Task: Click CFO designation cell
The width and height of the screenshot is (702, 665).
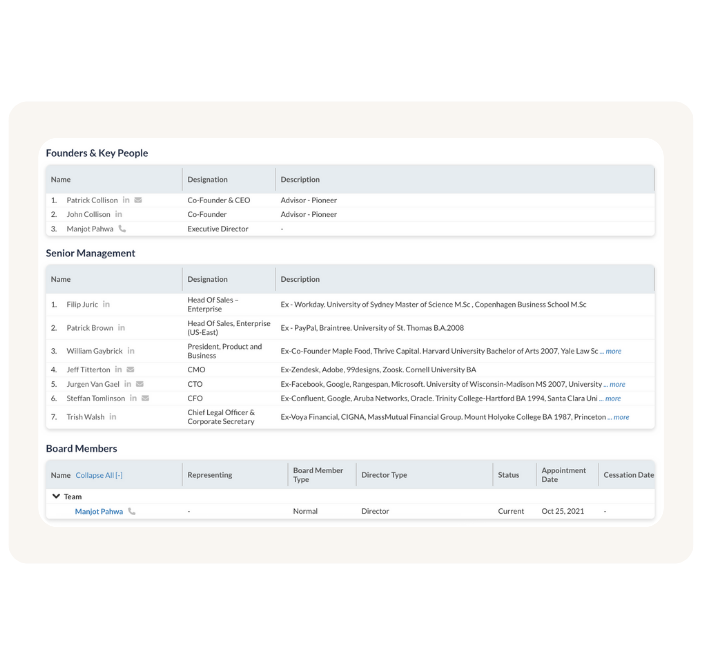Action: [x=195, y=398]
